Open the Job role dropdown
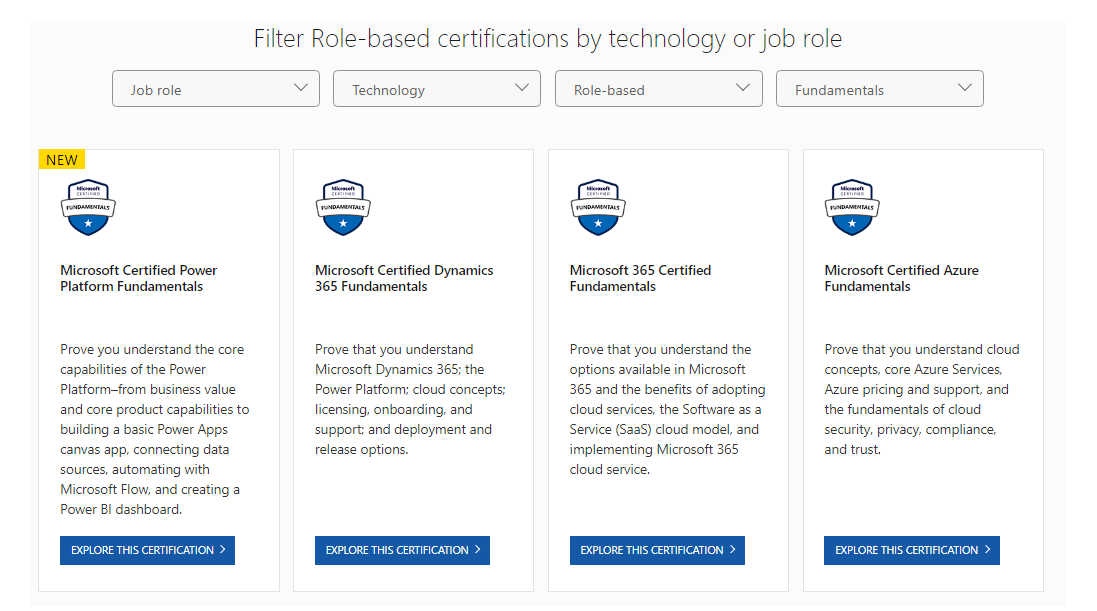 215,89
